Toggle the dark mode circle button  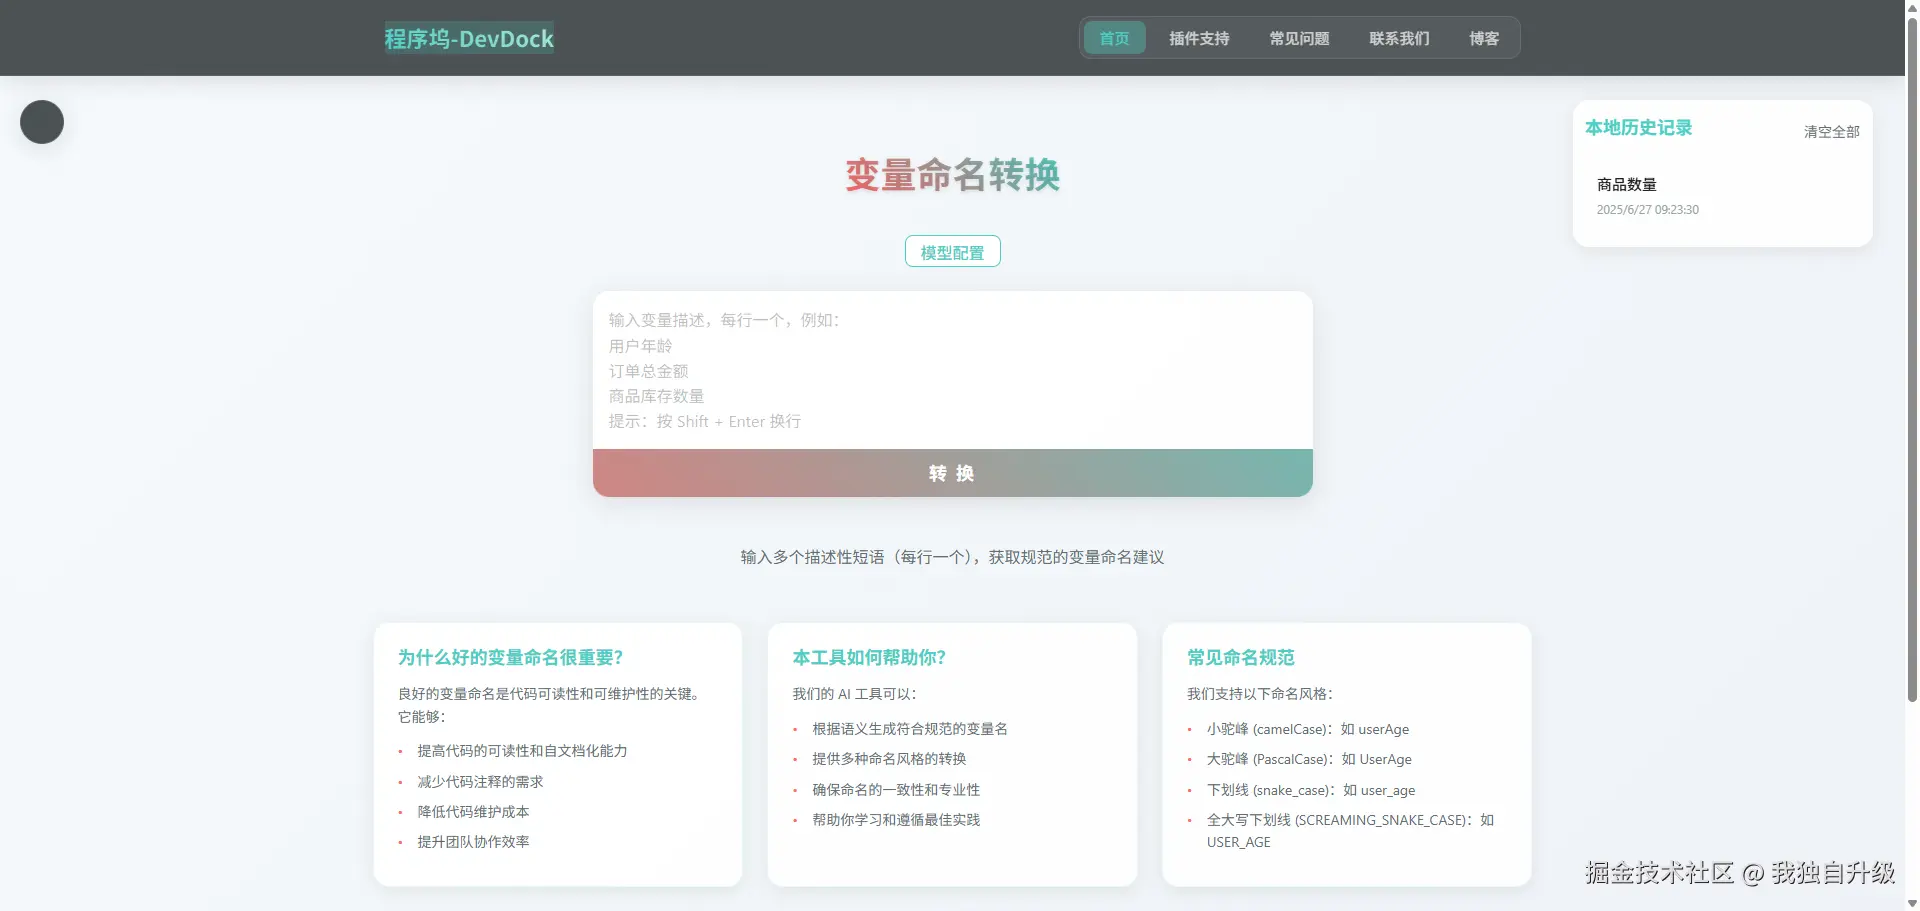(x=41, y=122)
